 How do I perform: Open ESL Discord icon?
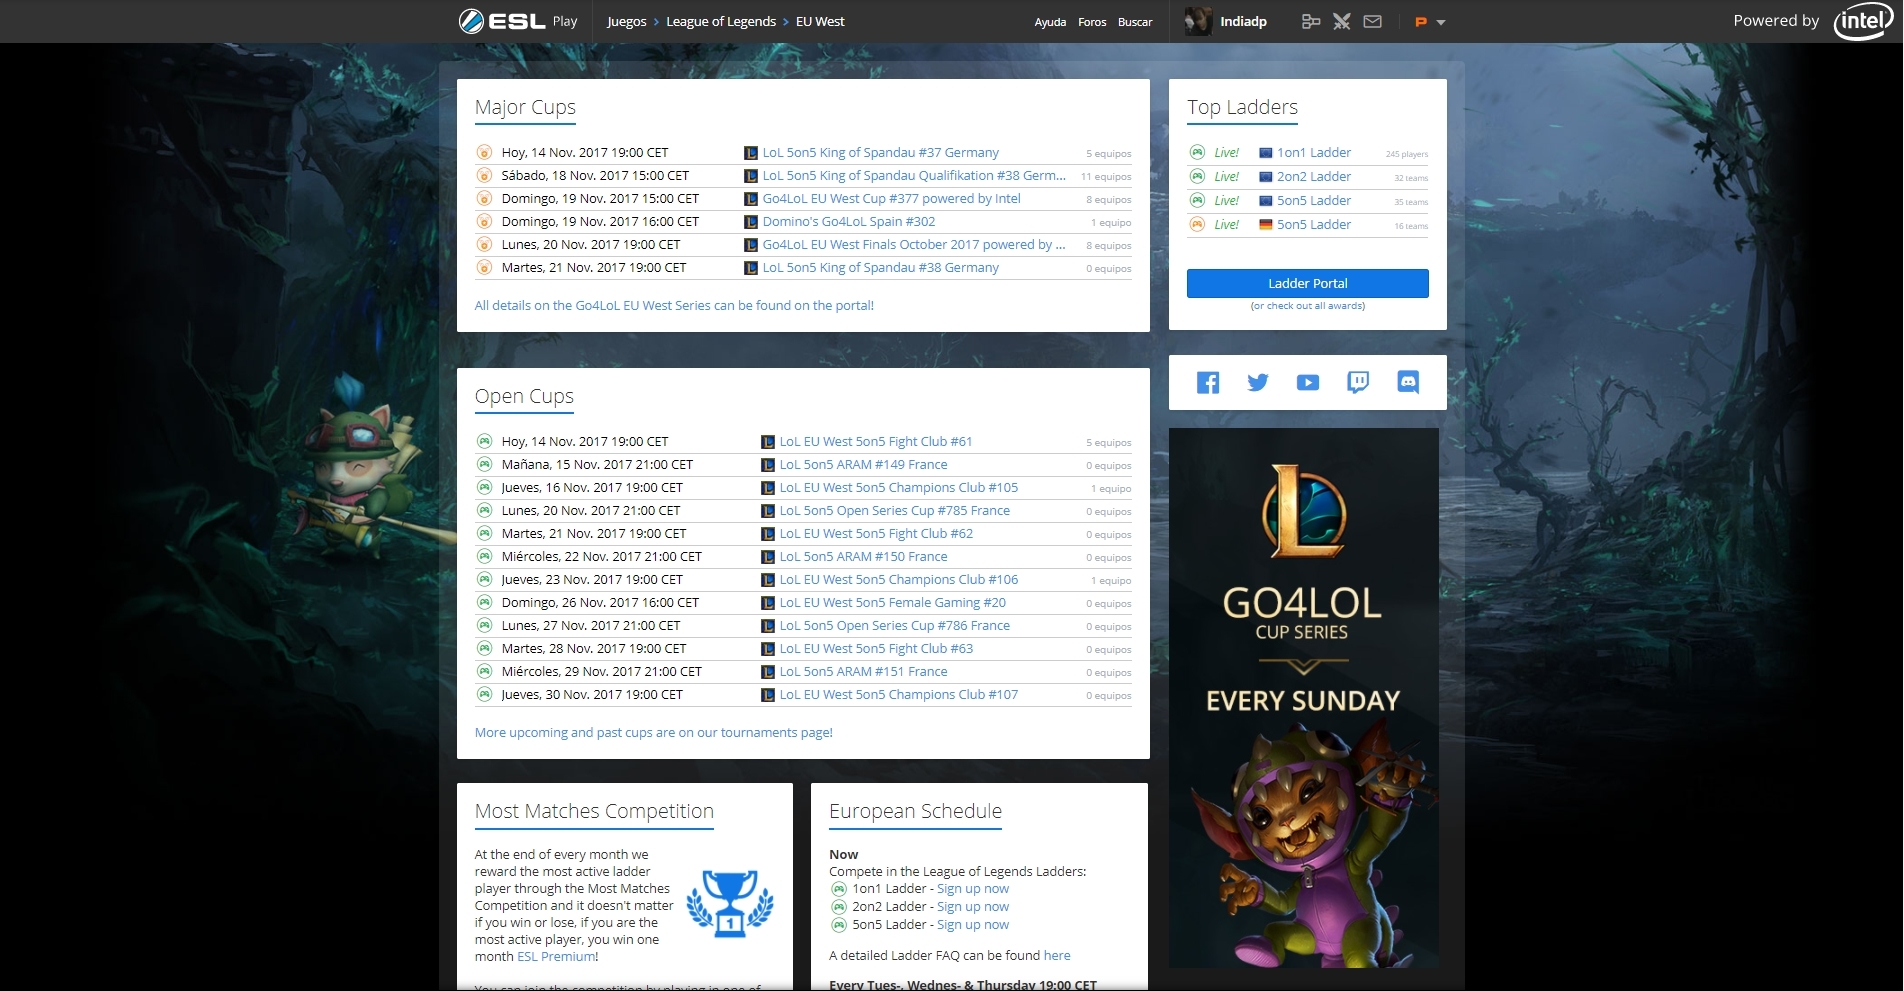coord(1408,382)
